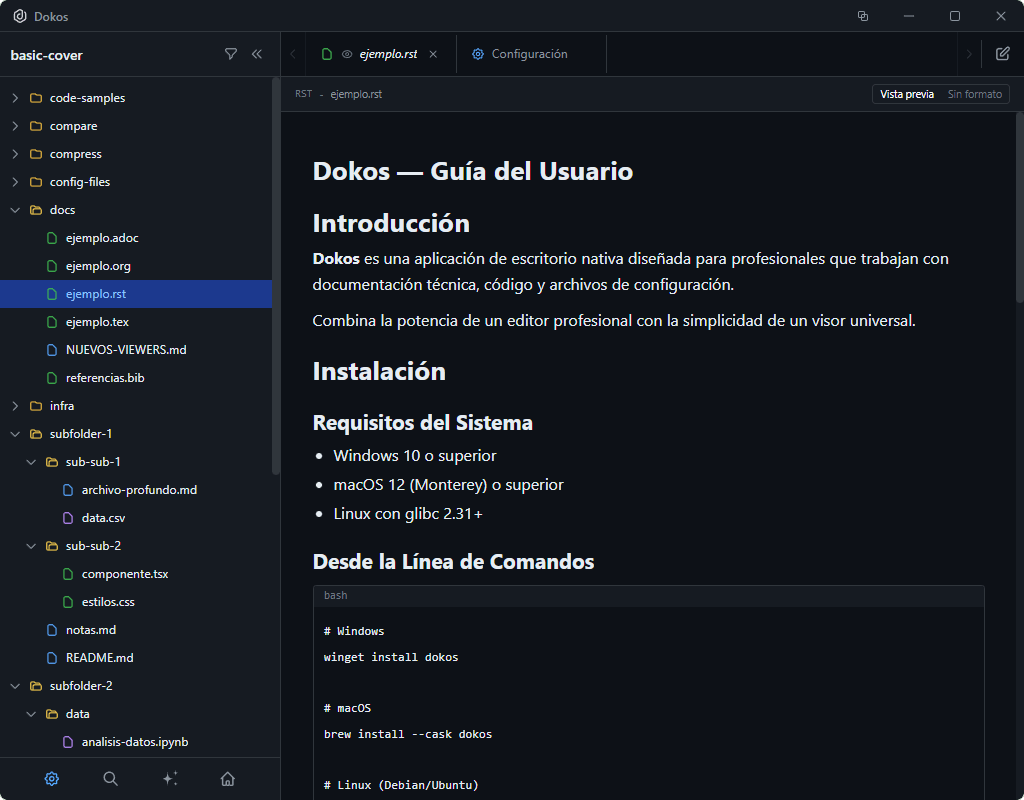Select the ejemplo.rst tab
This screenshot has height=800, width=1024.
391,54
